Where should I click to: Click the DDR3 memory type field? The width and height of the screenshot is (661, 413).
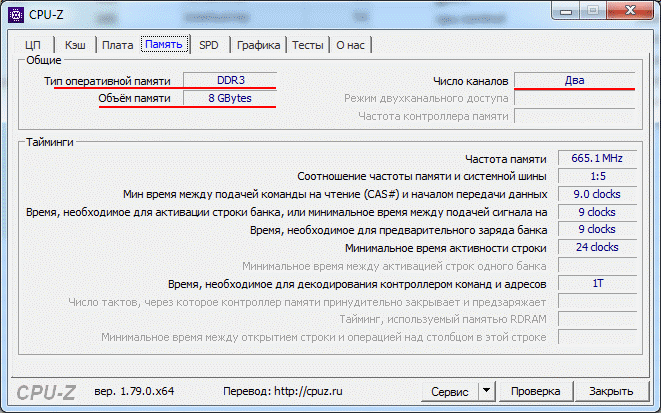(x=229, y=80)
